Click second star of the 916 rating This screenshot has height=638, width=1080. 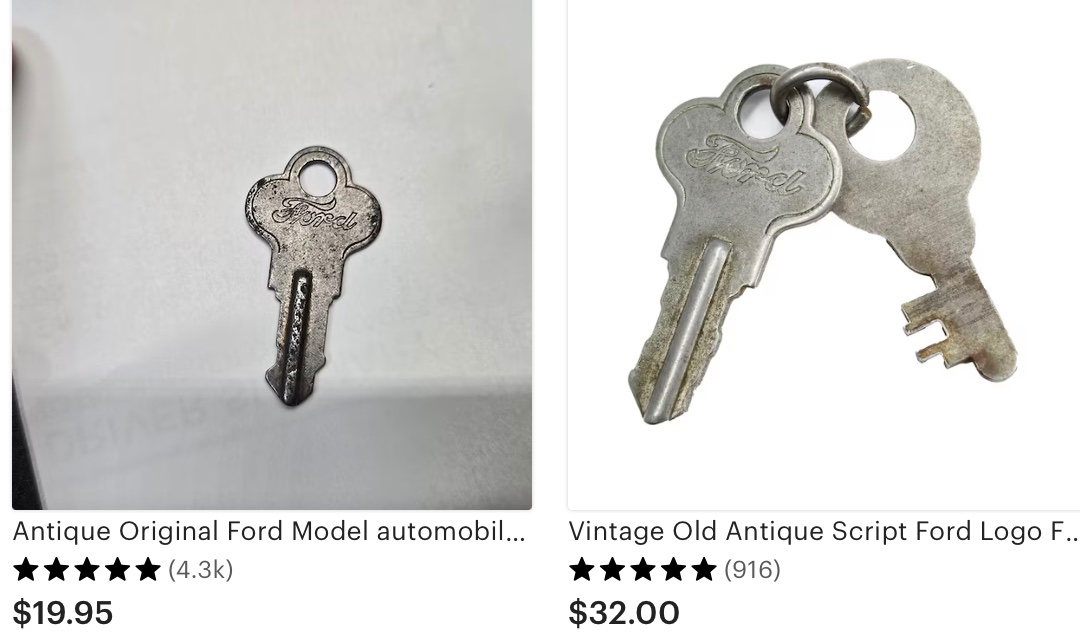[x=612, y=570]
